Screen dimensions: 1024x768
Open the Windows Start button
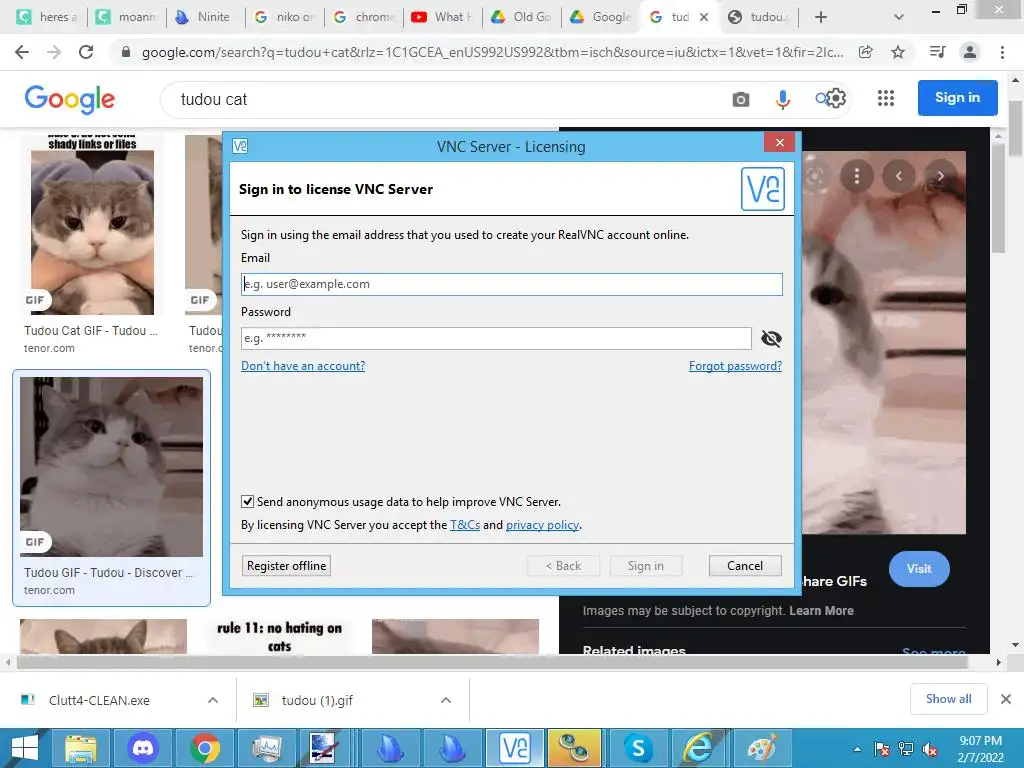(x=24, y=748)
